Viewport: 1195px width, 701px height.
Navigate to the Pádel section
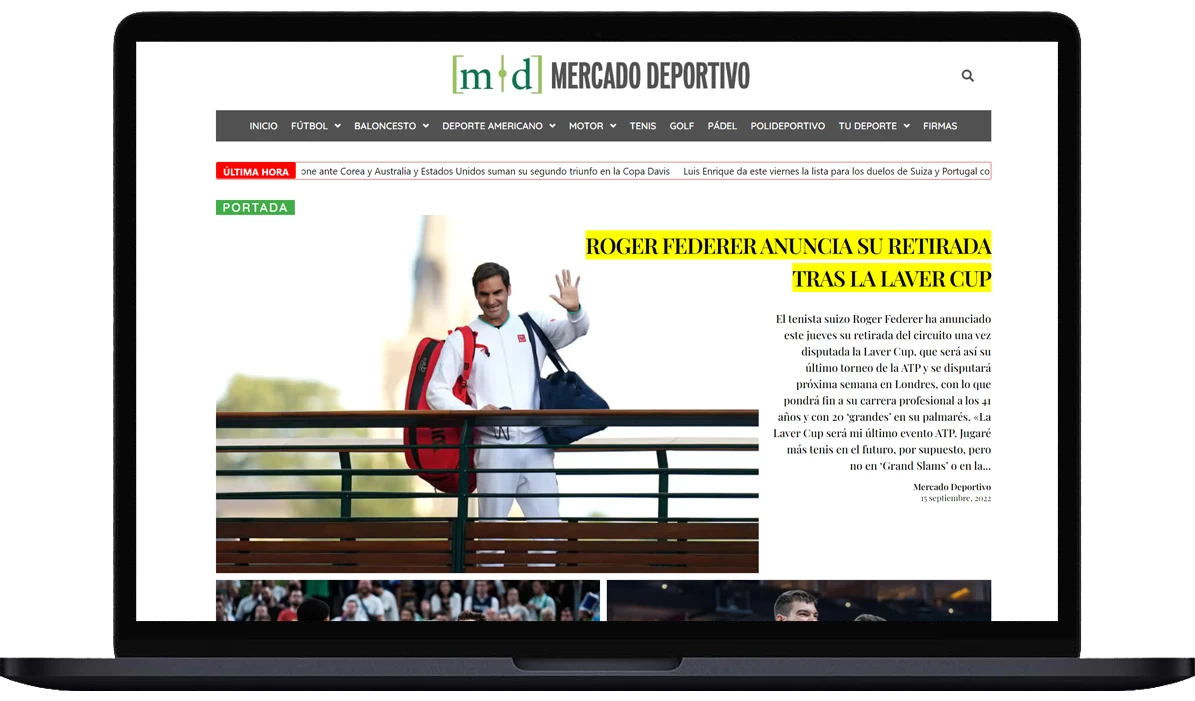[722, 126]
